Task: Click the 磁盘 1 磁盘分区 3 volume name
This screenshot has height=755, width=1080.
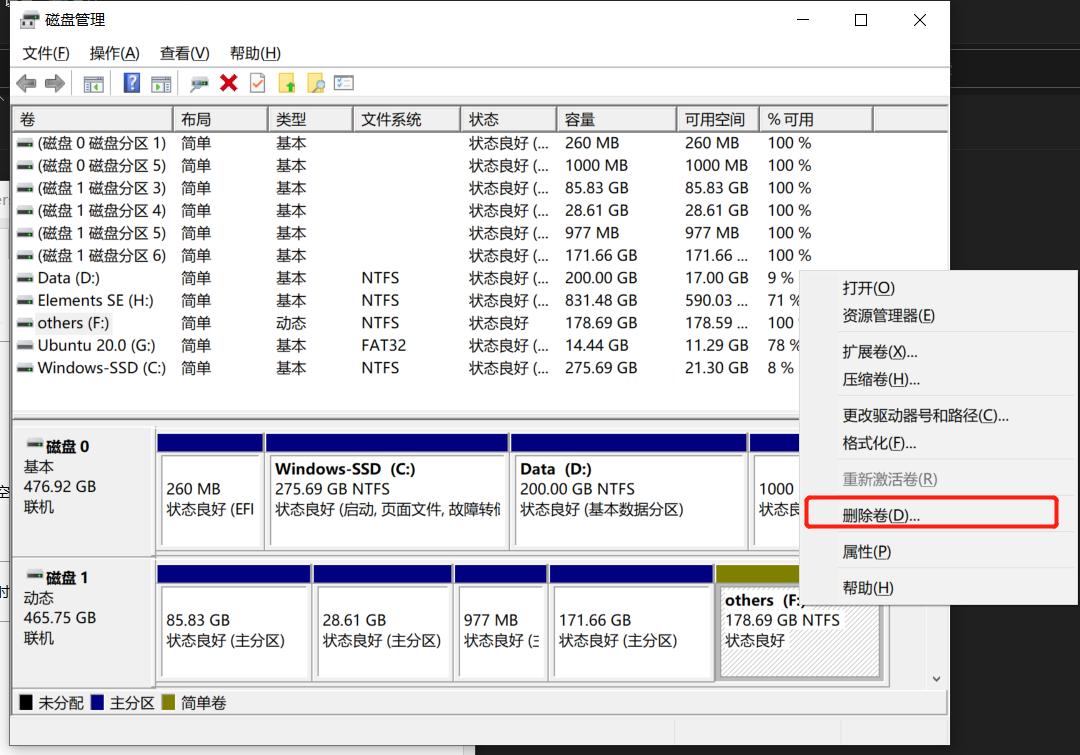Action: [102, 188]
